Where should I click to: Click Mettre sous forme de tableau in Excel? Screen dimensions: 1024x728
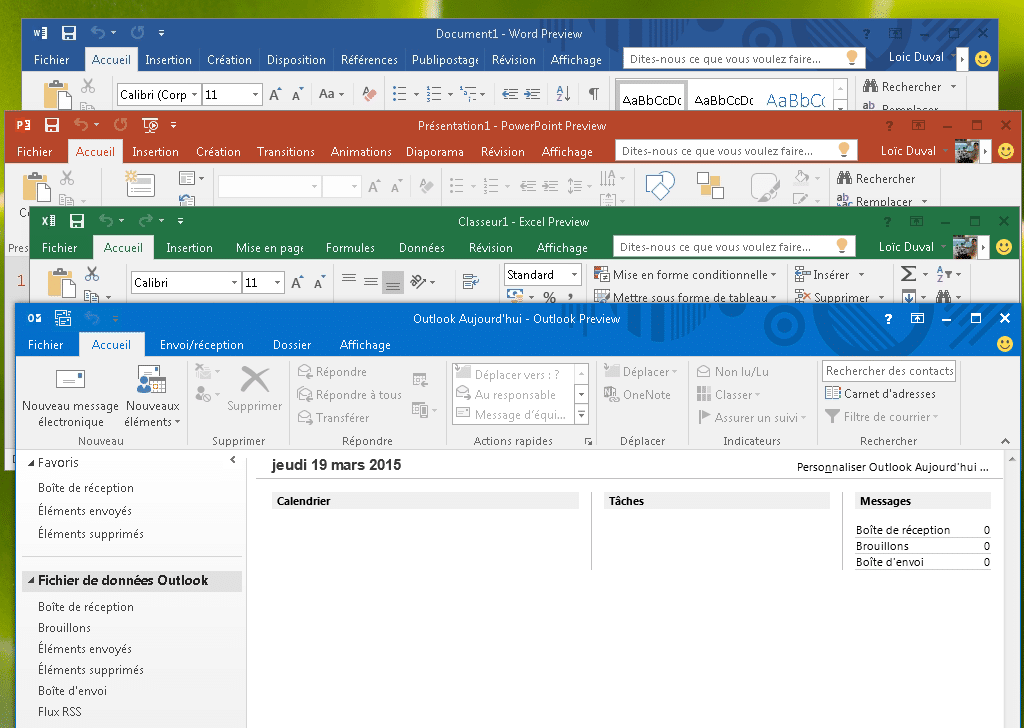(x=685, y=297)
